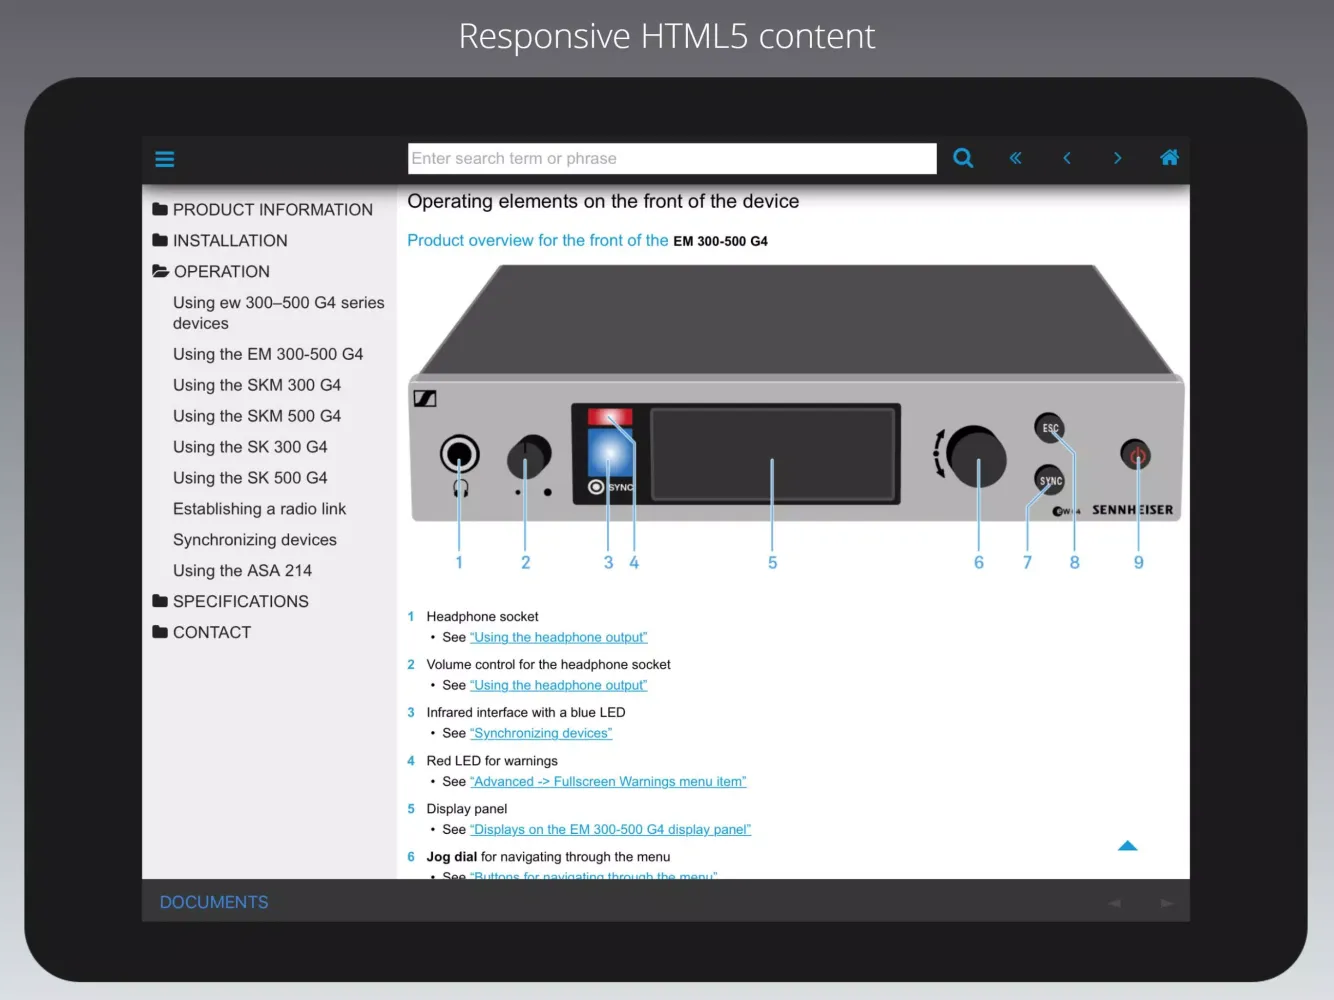Go to previous page arrow
The width and height of the screenshot is (1334, 1000).
click(1067, 158)
